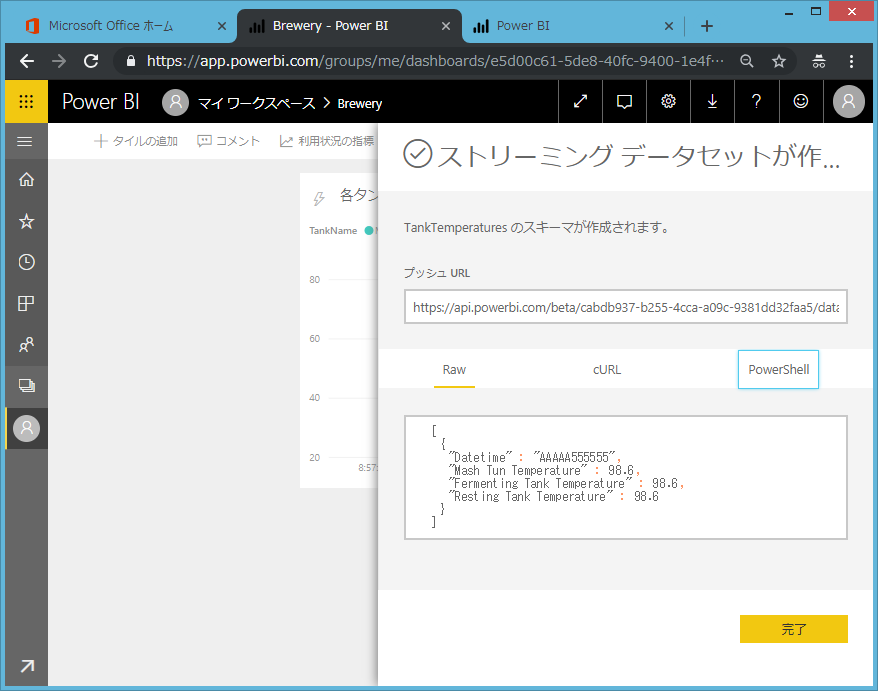Click the download arrow icon
This screenshot has width=878, height=691.
[x=712, y=102]
